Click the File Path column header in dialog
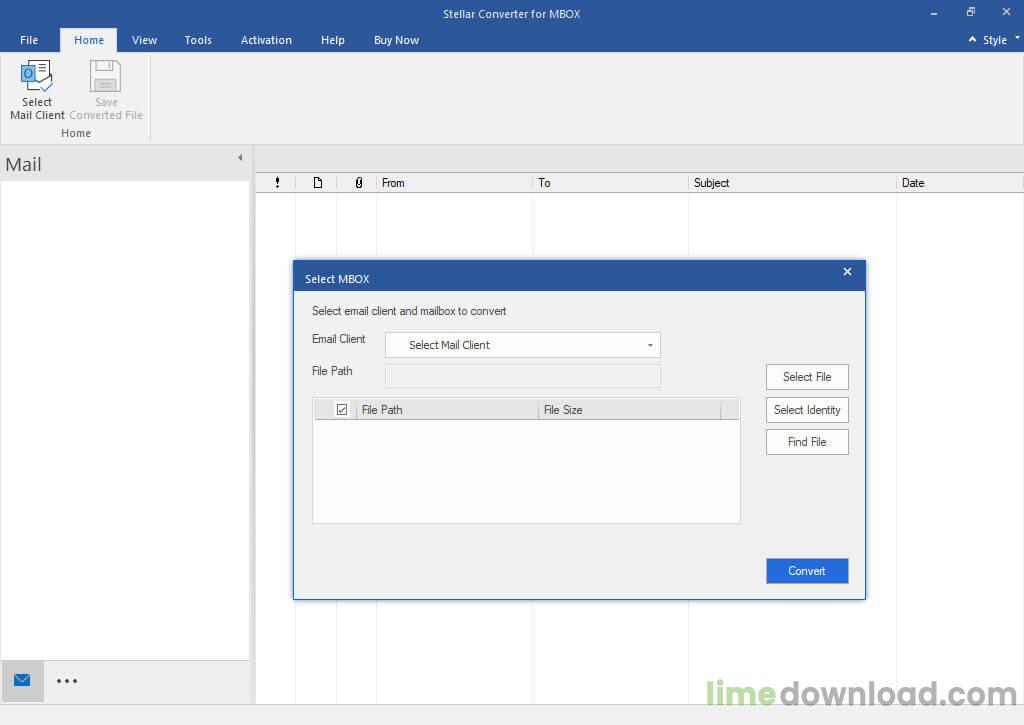Screen dimensions: 1024x725 [x=447, y=410]
